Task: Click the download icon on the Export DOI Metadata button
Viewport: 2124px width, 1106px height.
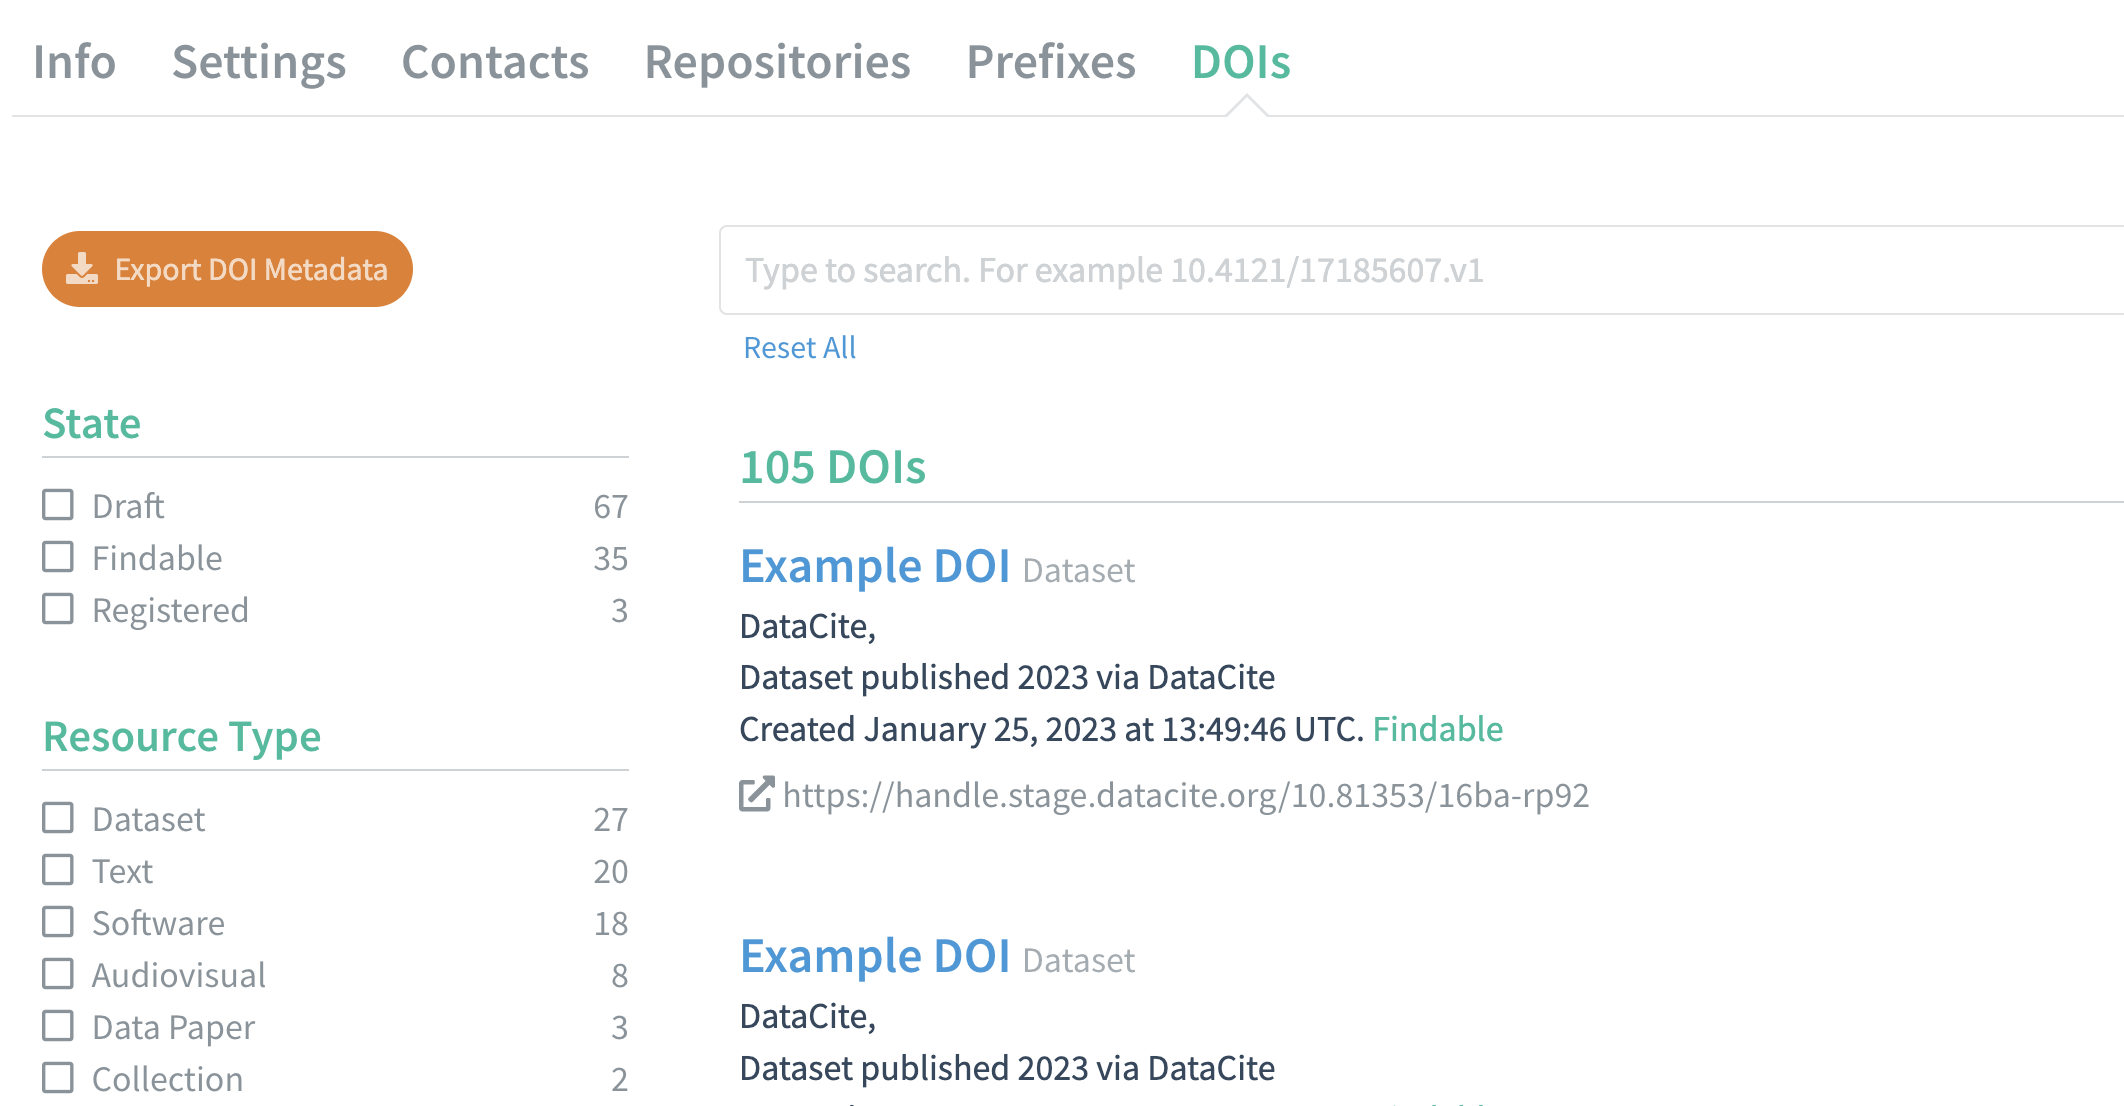Action: point(82,269)
